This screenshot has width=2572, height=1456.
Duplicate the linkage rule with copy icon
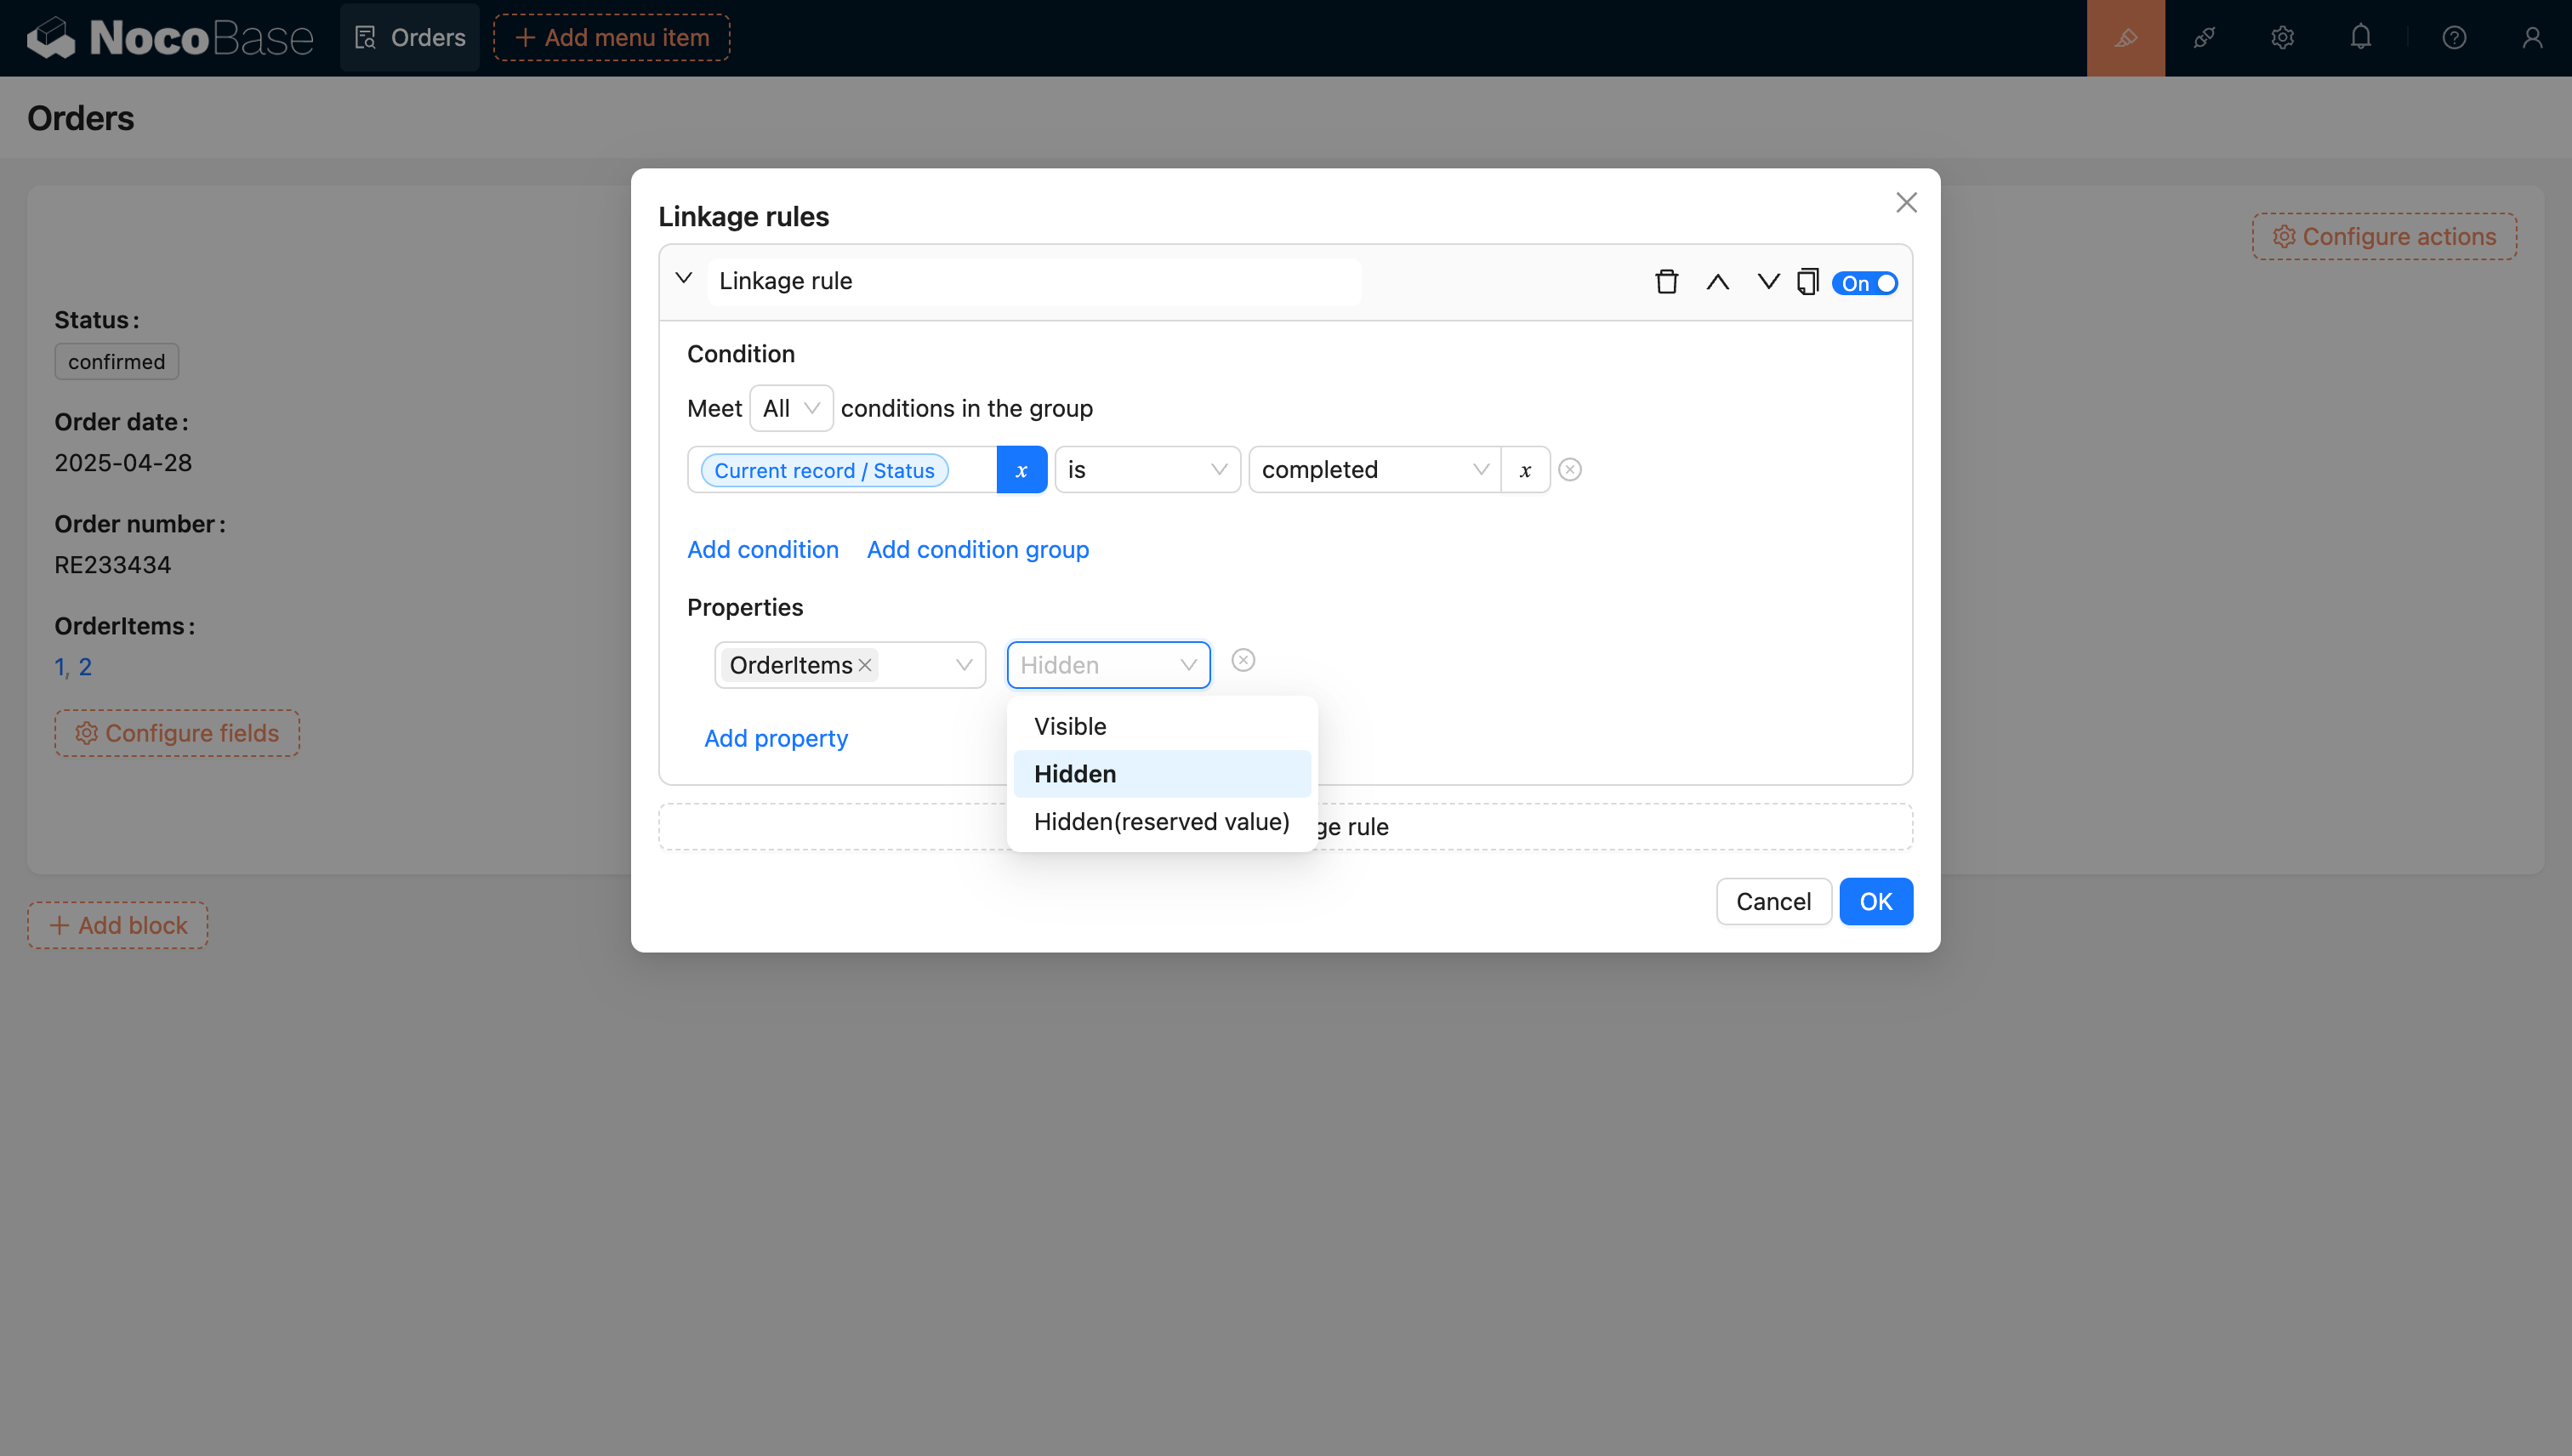point(1807,282)
